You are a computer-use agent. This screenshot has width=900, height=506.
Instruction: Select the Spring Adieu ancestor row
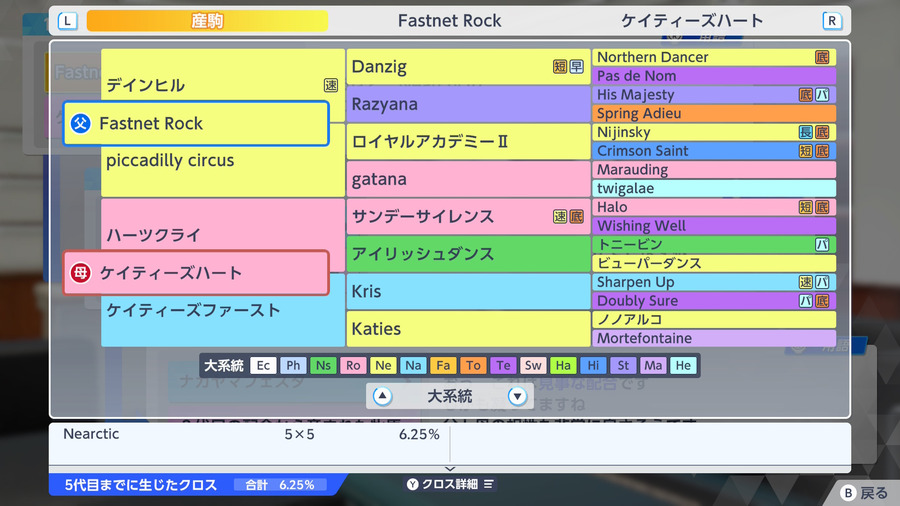point(714,114)
